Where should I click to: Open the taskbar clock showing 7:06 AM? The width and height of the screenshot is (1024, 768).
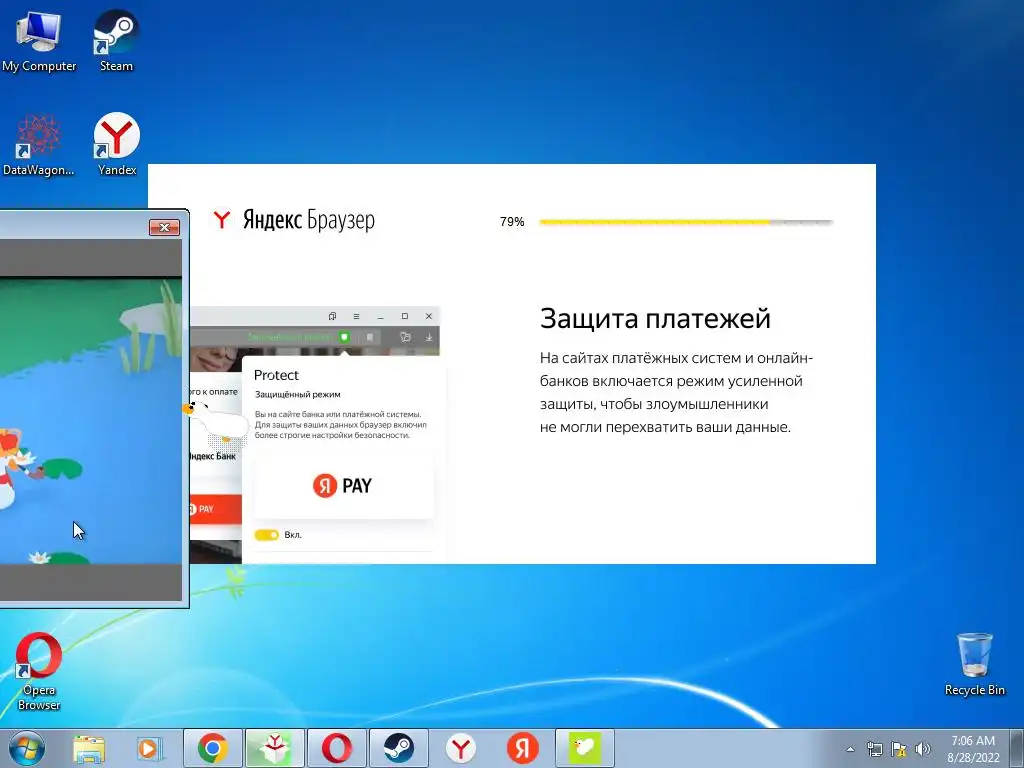(x=973, y=748)
